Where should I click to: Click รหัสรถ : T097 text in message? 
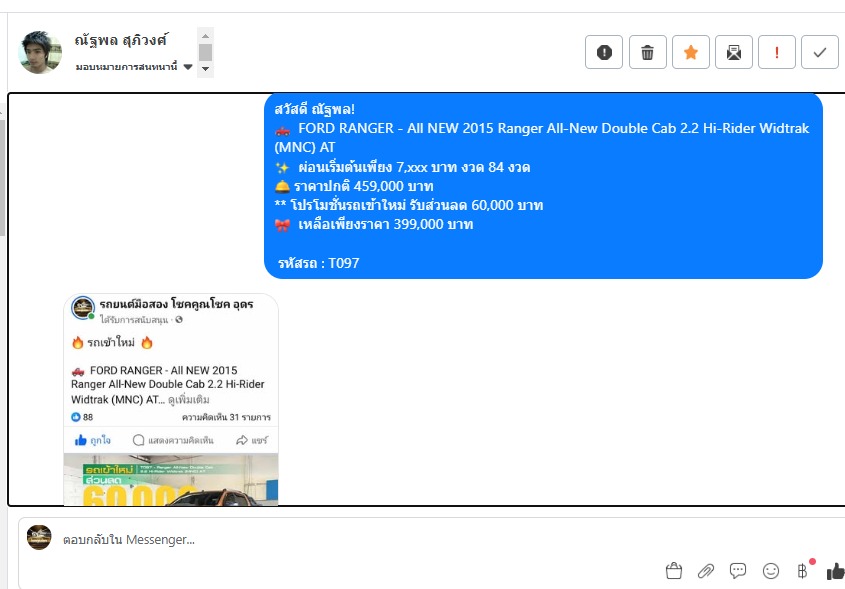click(318, 263)
